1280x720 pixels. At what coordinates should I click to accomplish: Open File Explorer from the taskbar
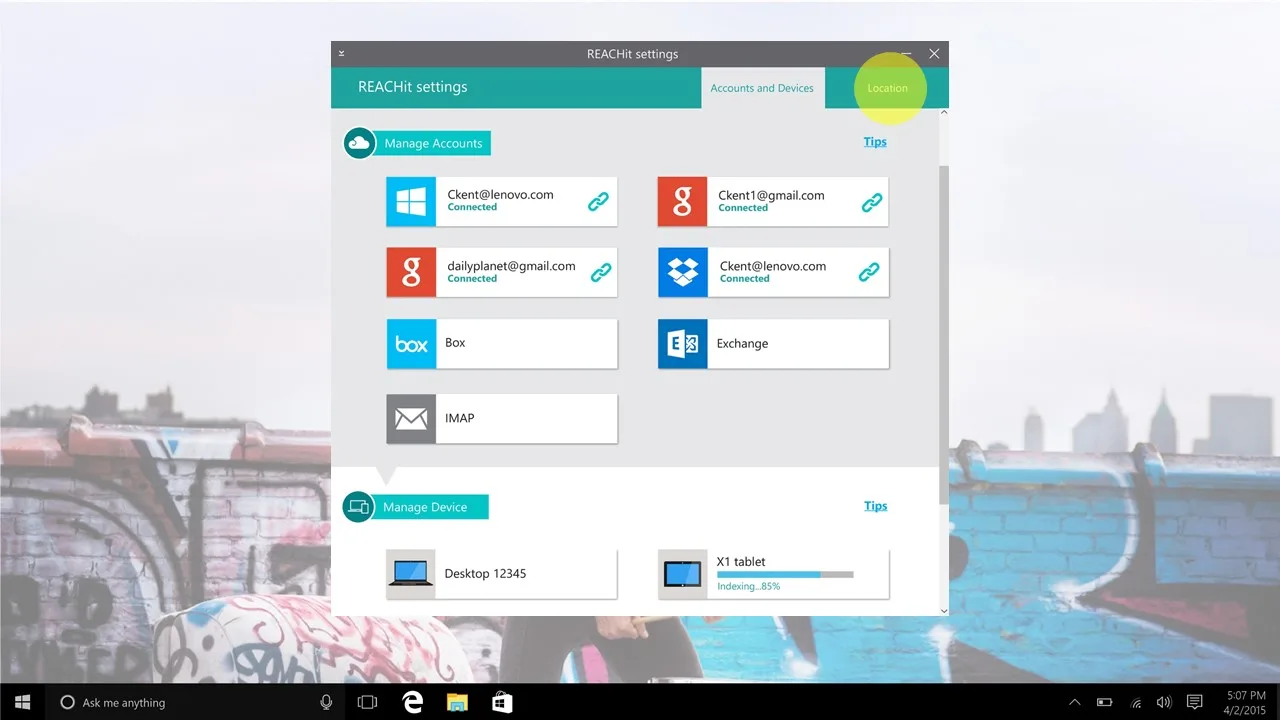tap(457, 702)
